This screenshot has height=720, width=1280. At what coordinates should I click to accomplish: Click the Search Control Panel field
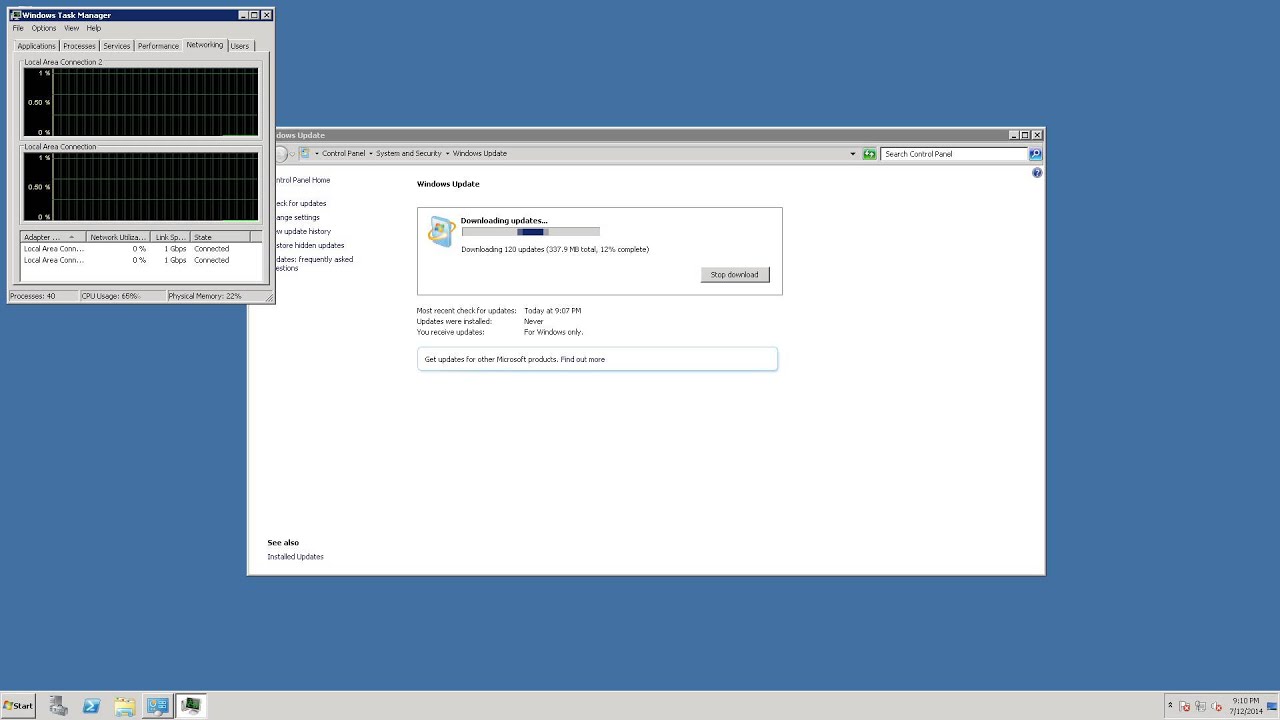pos(954,154)
